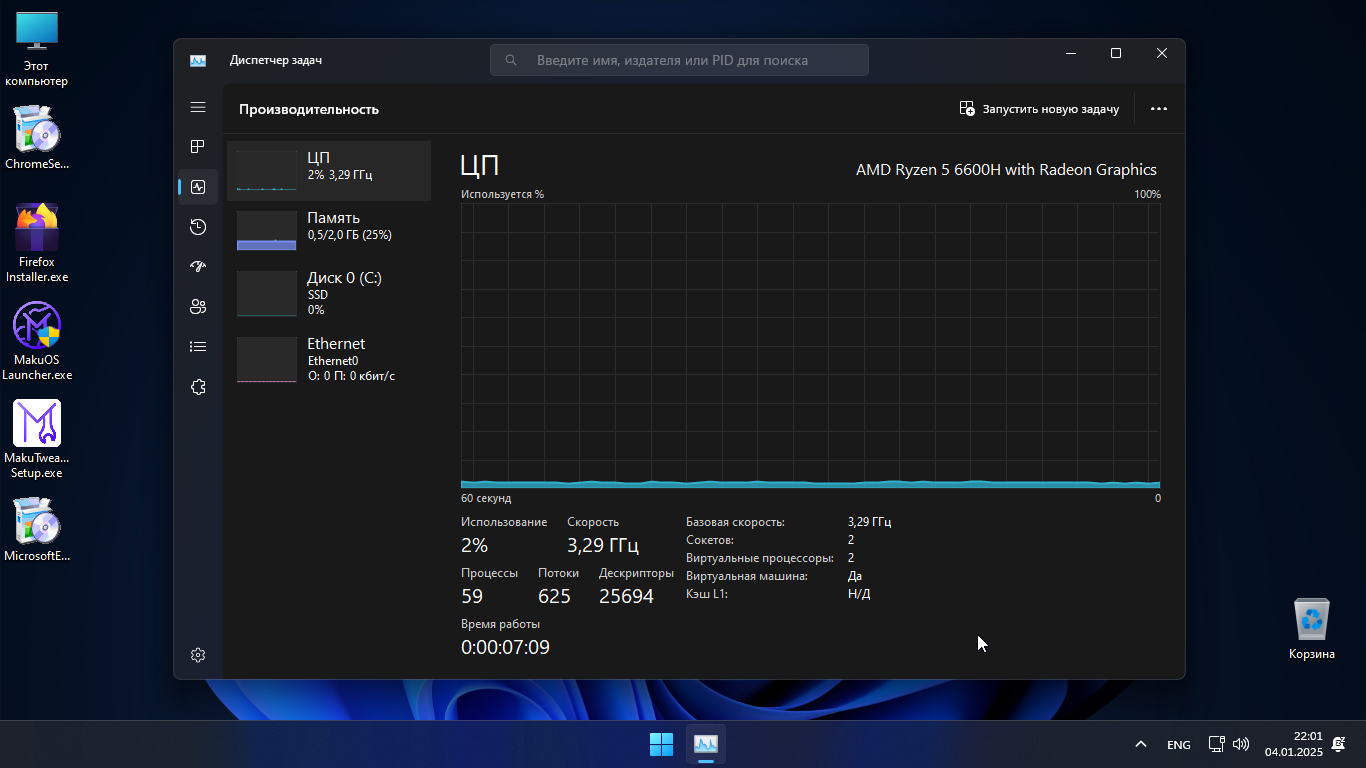Open the clock and date 22:01
1366x768 pixels.
1293,744
